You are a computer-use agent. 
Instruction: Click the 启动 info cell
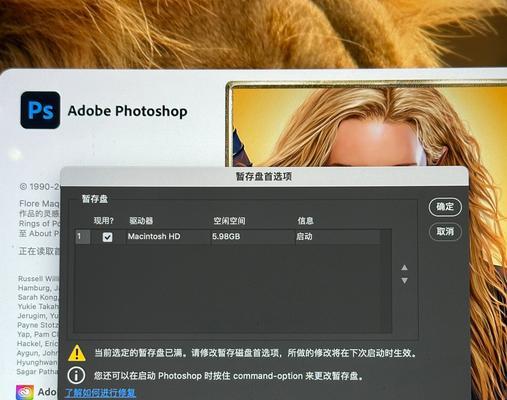click(304, 236)
